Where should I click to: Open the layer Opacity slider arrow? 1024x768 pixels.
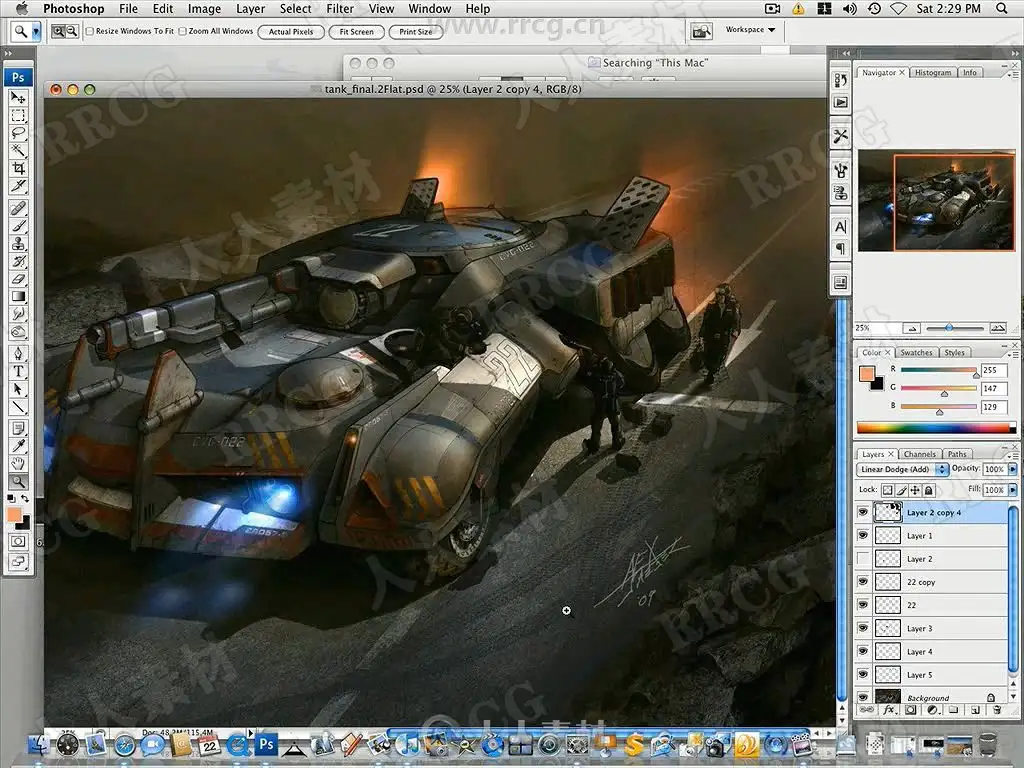(x=1013, y=469)
